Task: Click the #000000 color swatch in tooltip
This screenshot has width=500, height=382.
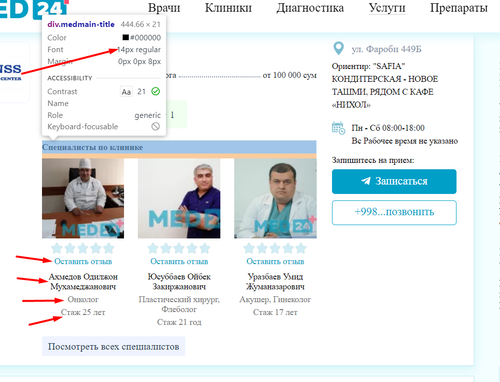Action: pyautogui.click(x=126, y=37)
